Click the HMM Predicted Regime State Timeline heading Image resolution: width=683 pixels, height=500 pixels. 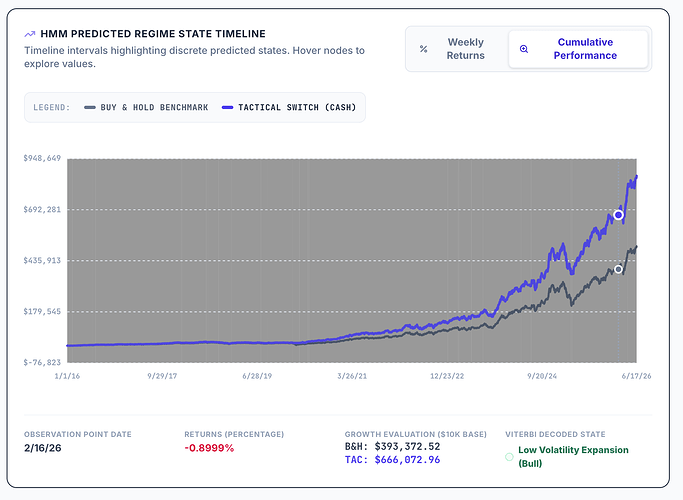tap(153, 34)
